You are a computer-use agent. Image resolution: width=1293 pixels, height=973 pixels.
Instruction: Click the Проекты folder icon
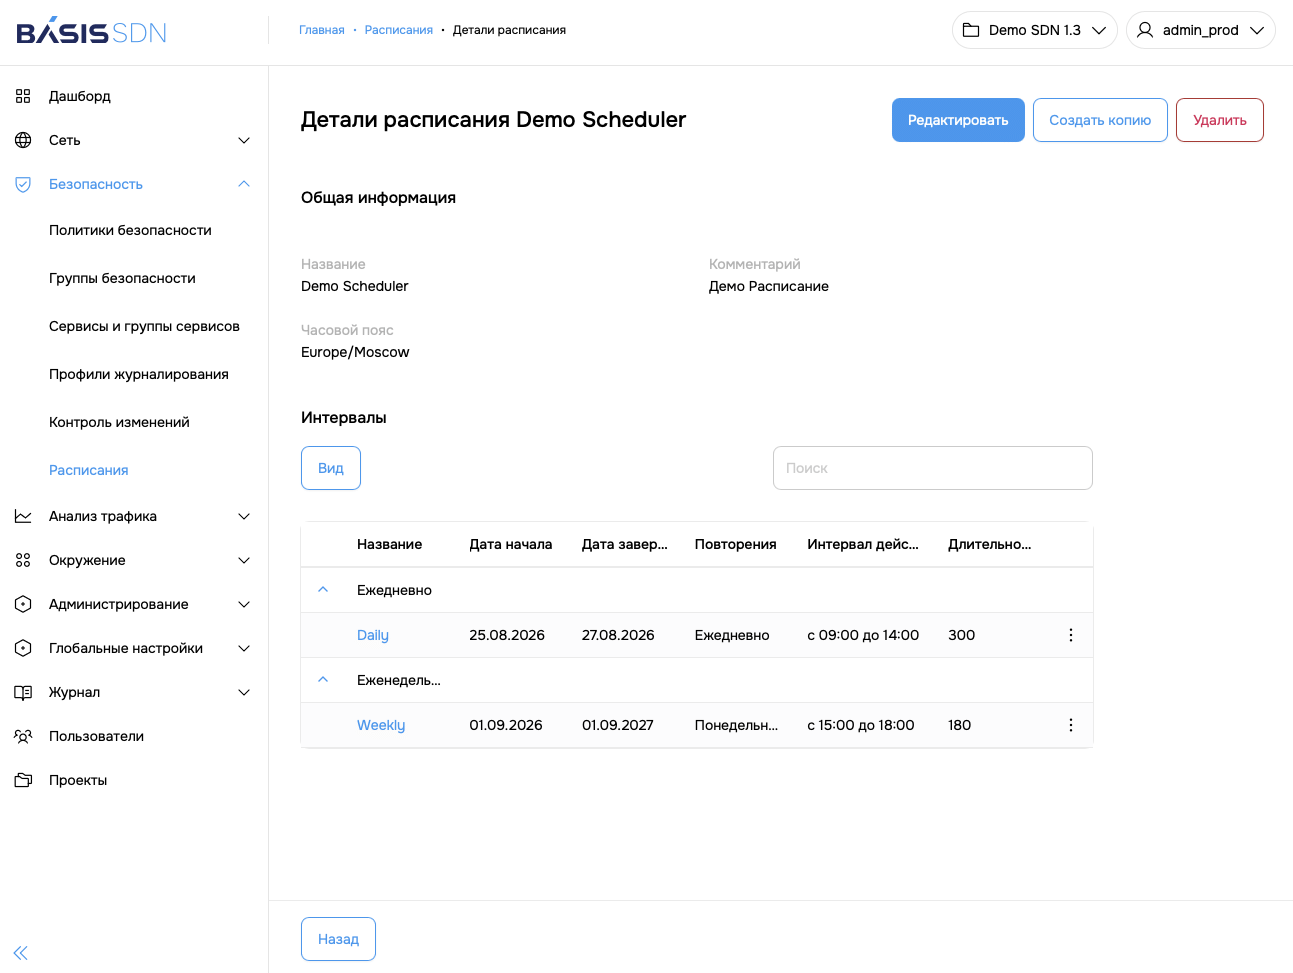tap(23, 780)
